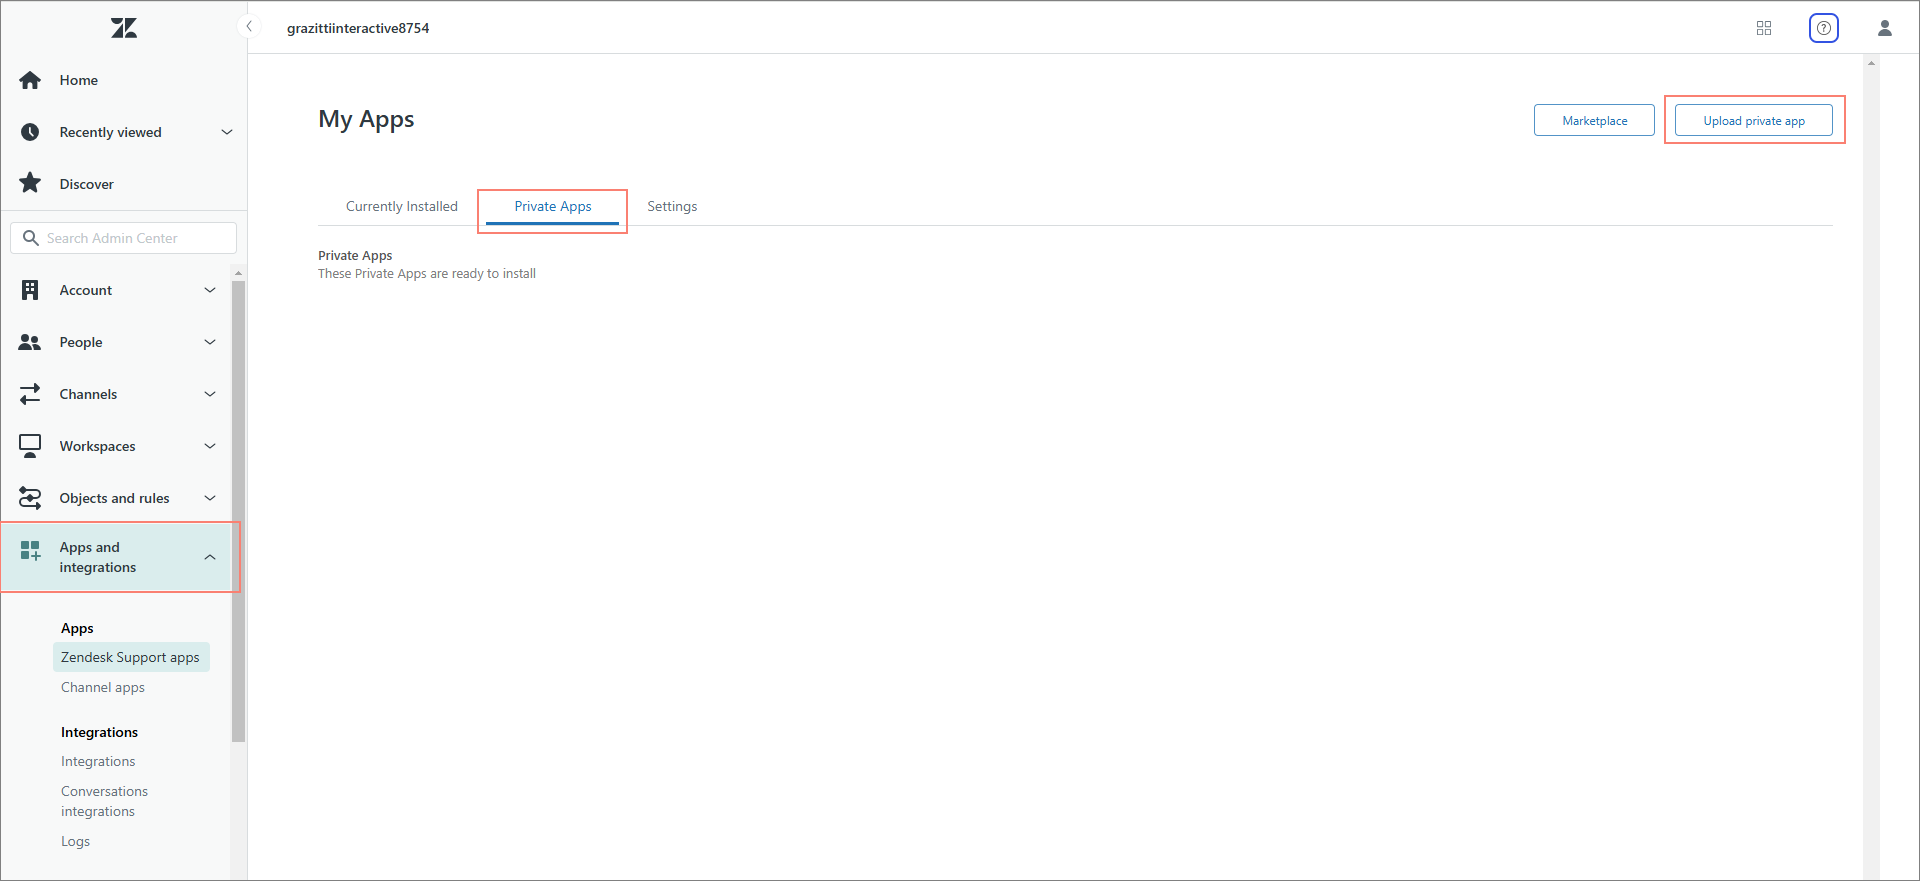Image resolution: width=1920 pixels, height=881 pixels.
Task: Switch to the Currently Installed tab
Action: tap(402, 207)
